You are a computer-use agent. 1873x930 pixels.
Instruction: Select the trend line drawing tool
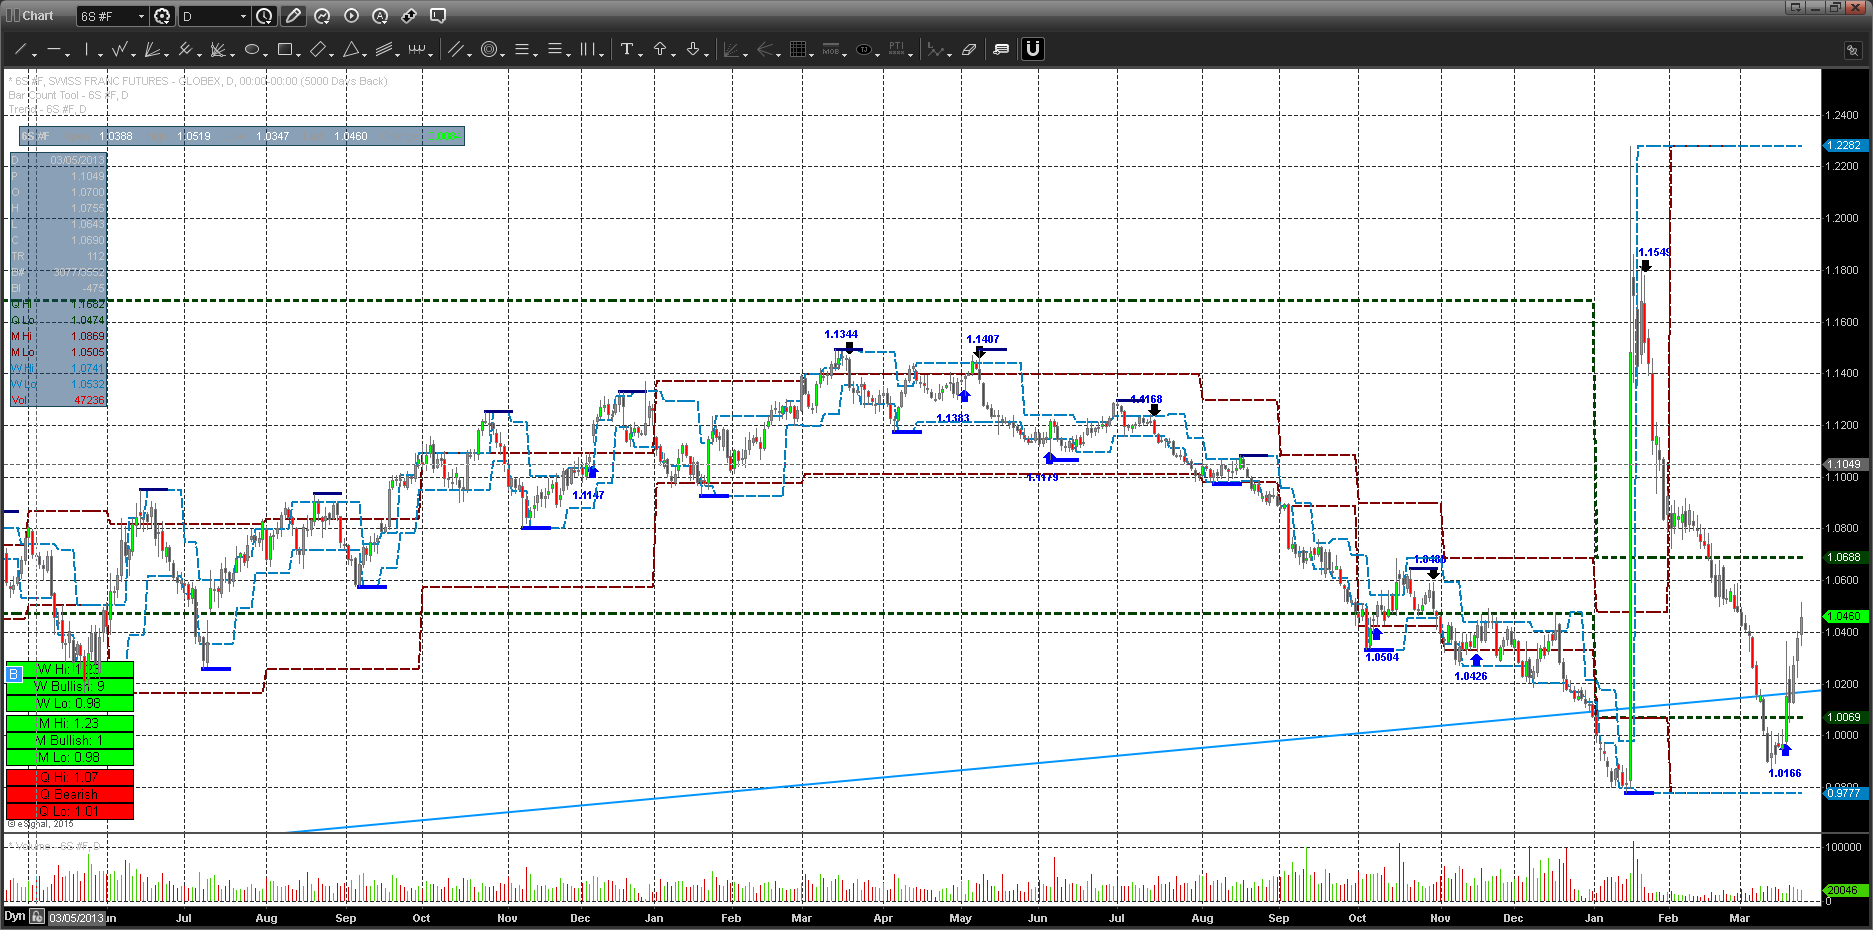coord(19,49)
